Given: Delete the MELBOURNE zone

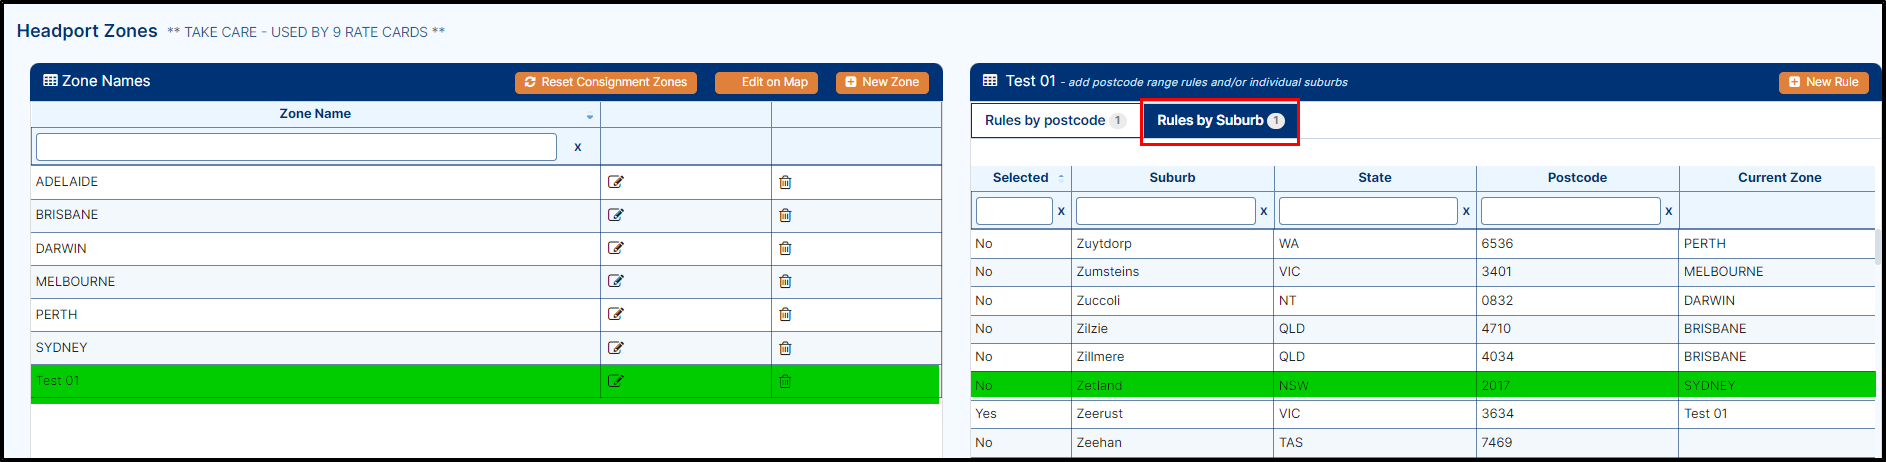Looking at the screenshot, I should coord(785,281).
